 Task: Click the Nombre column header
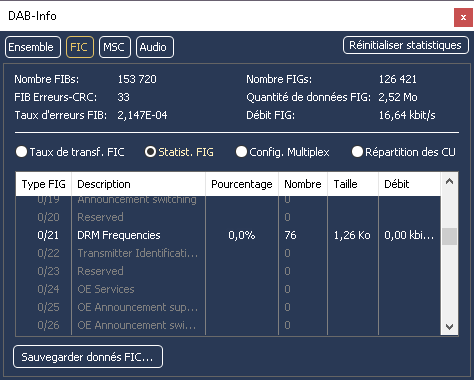[x=303, y=184]
